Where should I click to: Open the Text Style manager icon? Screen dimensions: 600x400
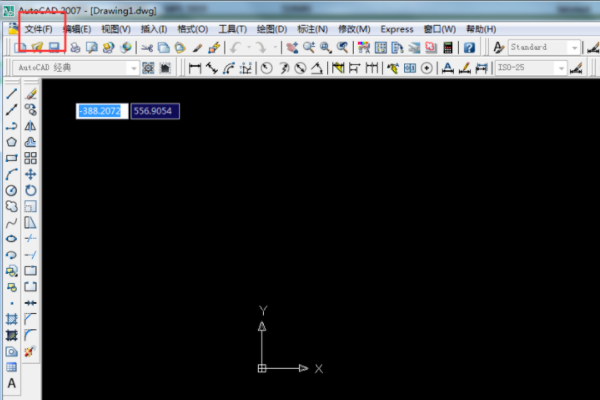tap(499, 47)
